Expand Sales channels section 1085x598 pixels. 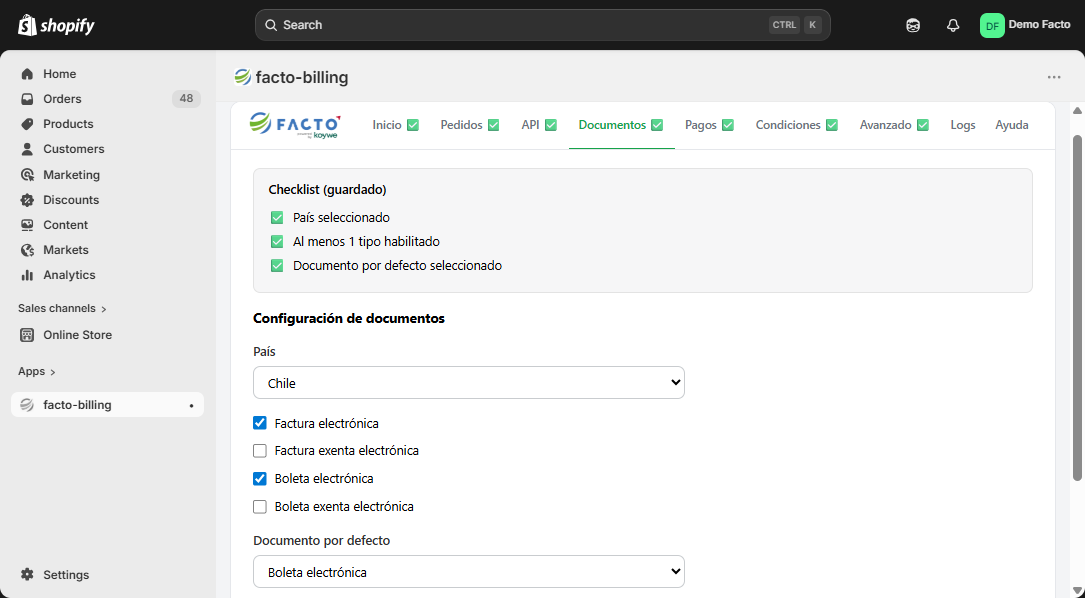coord(62,309)
